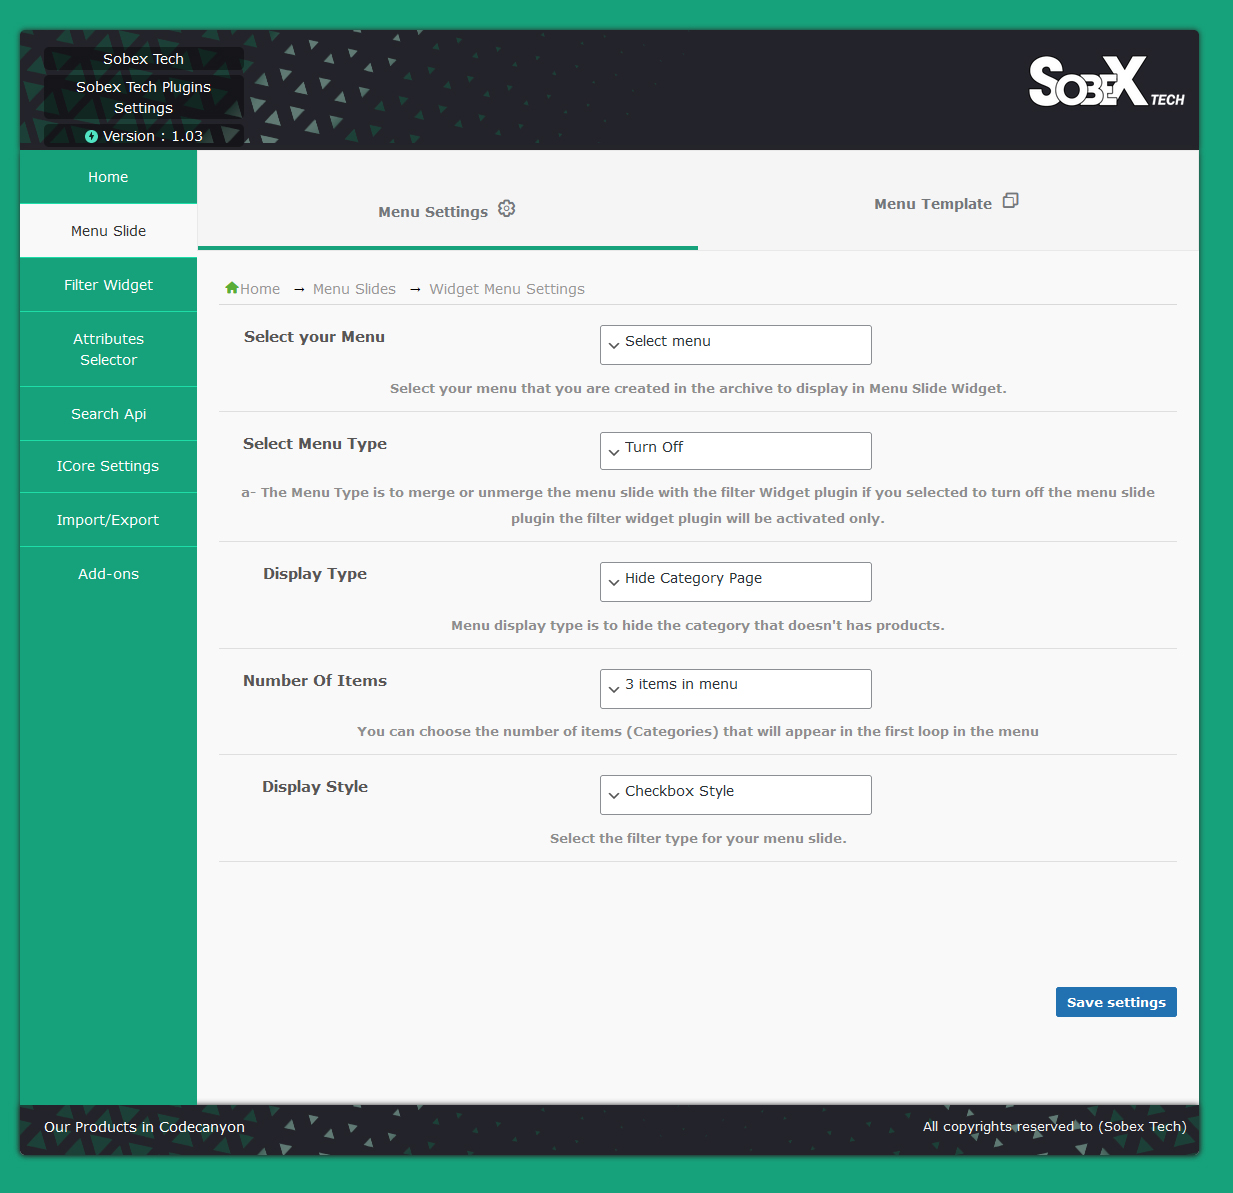
Task: Click the gear icon beside Menu Settings
Action: [x=507, y=209]
